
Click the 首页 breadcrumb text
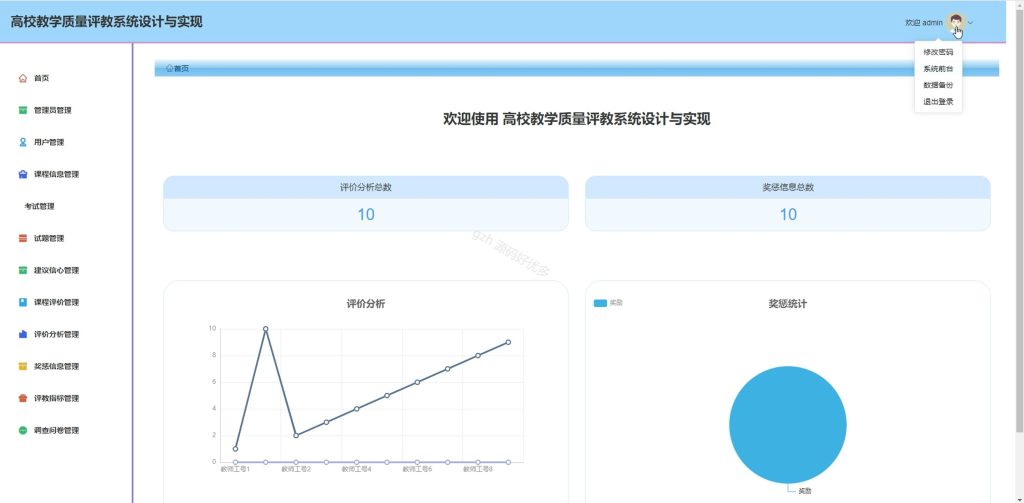click(181, 68)
